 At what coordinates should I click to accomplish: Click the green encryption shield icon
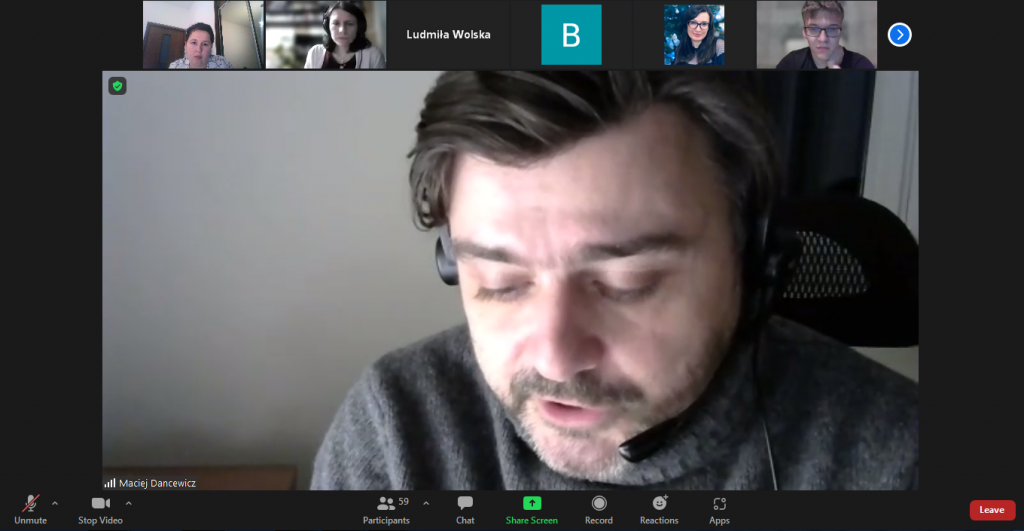(x=118, y=86)
